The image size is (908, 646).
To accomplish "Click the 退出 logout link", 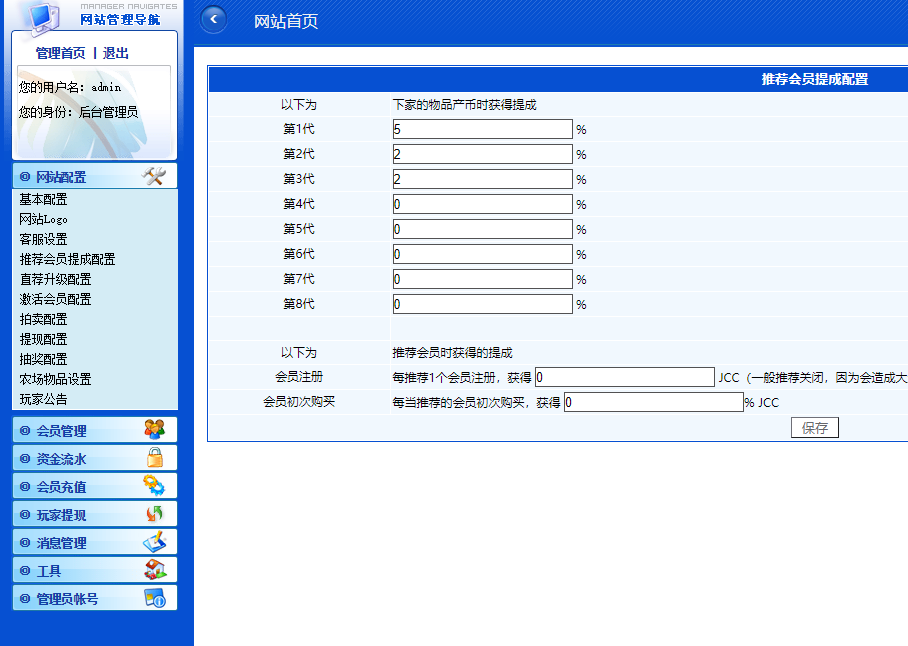I will (116, 53).
